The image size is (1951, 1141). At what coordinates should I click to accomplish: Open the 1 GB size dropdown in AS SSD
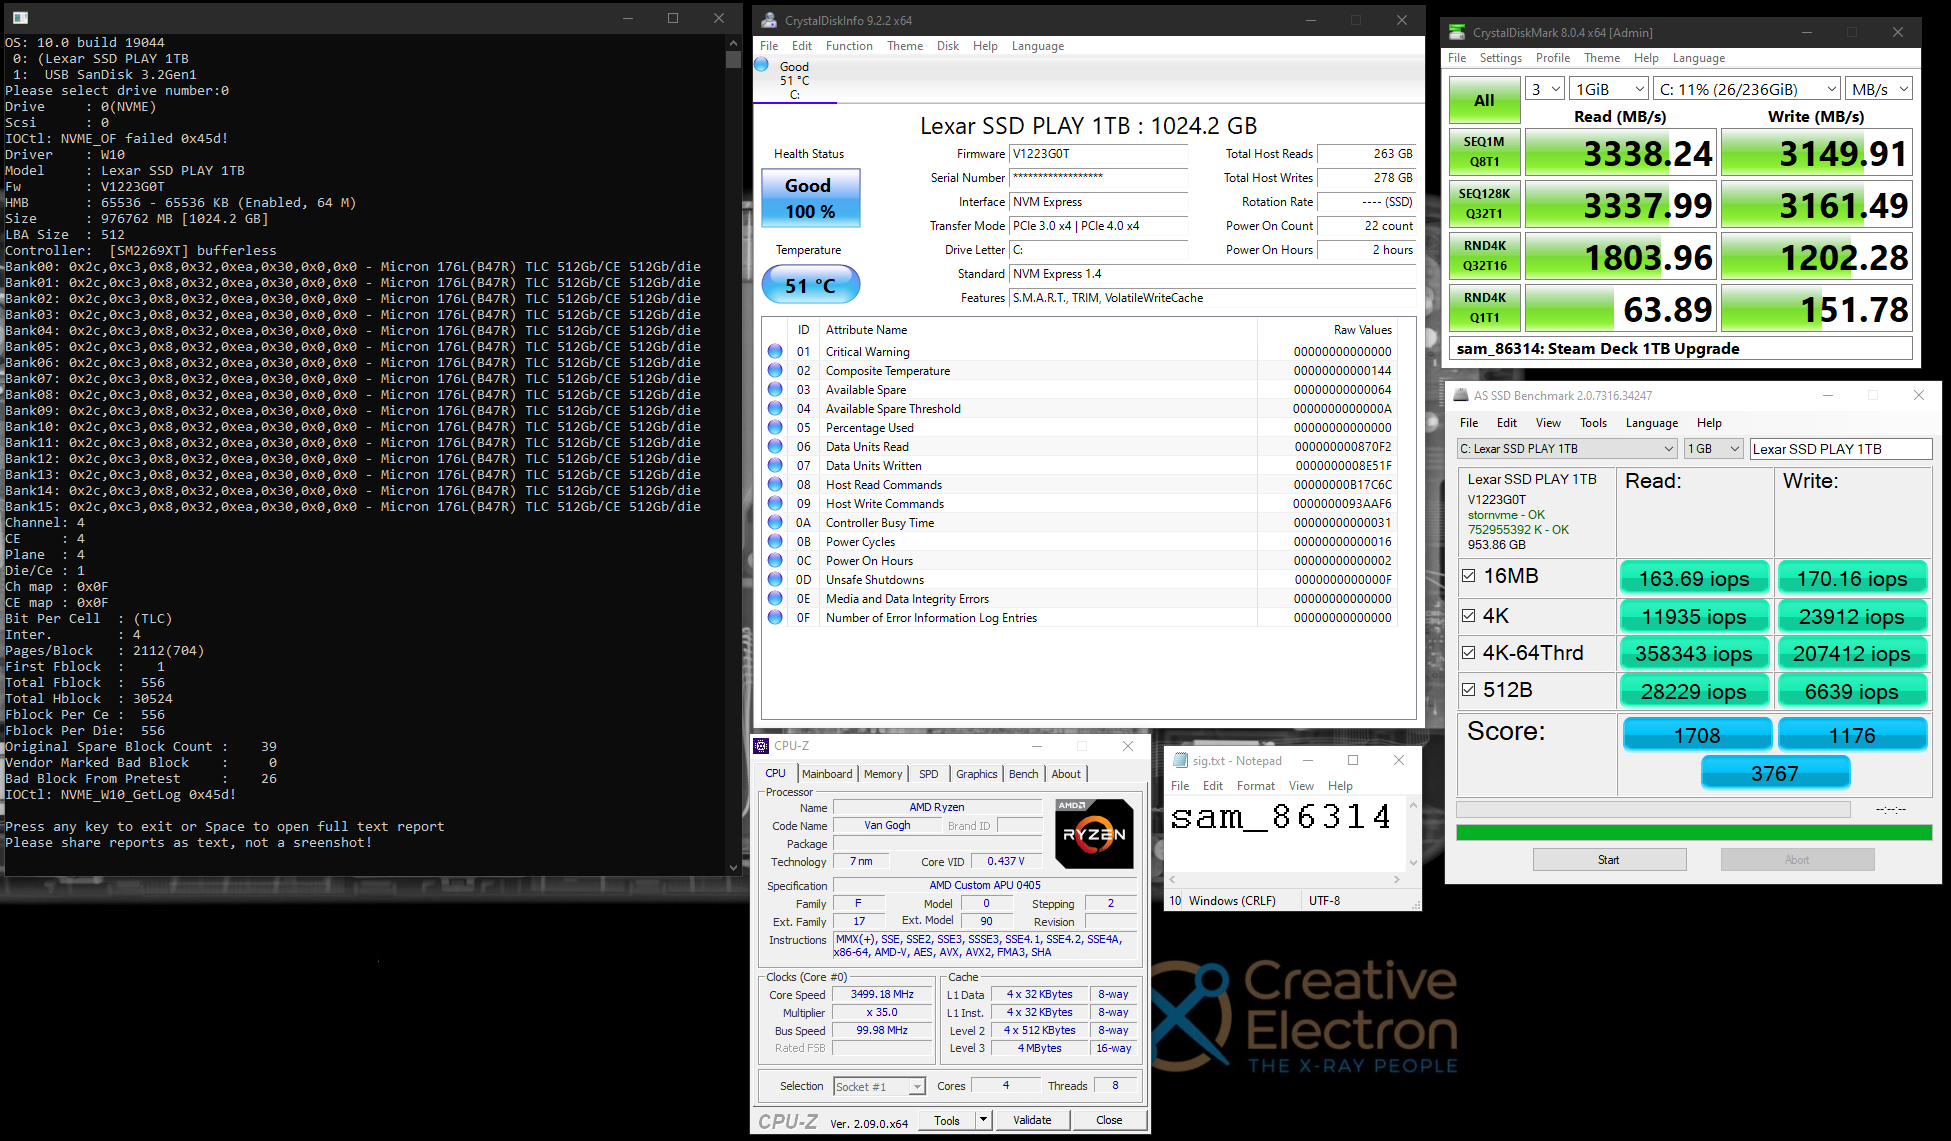[x=1714, y=449]
